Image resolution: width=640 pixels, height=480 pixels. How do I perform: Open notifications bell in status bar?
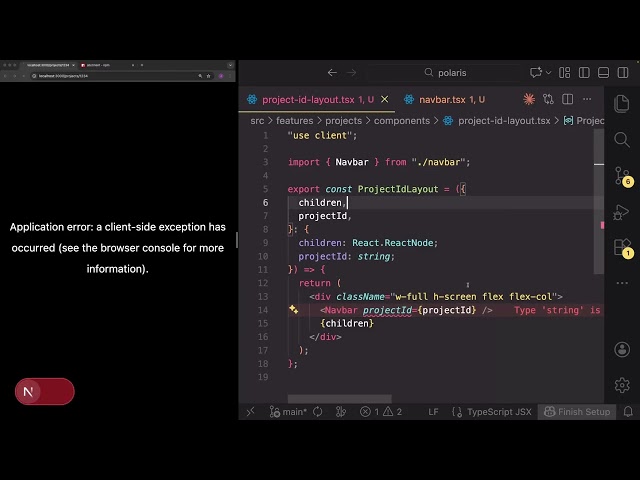pyautogui.click(x=628, y=412)
